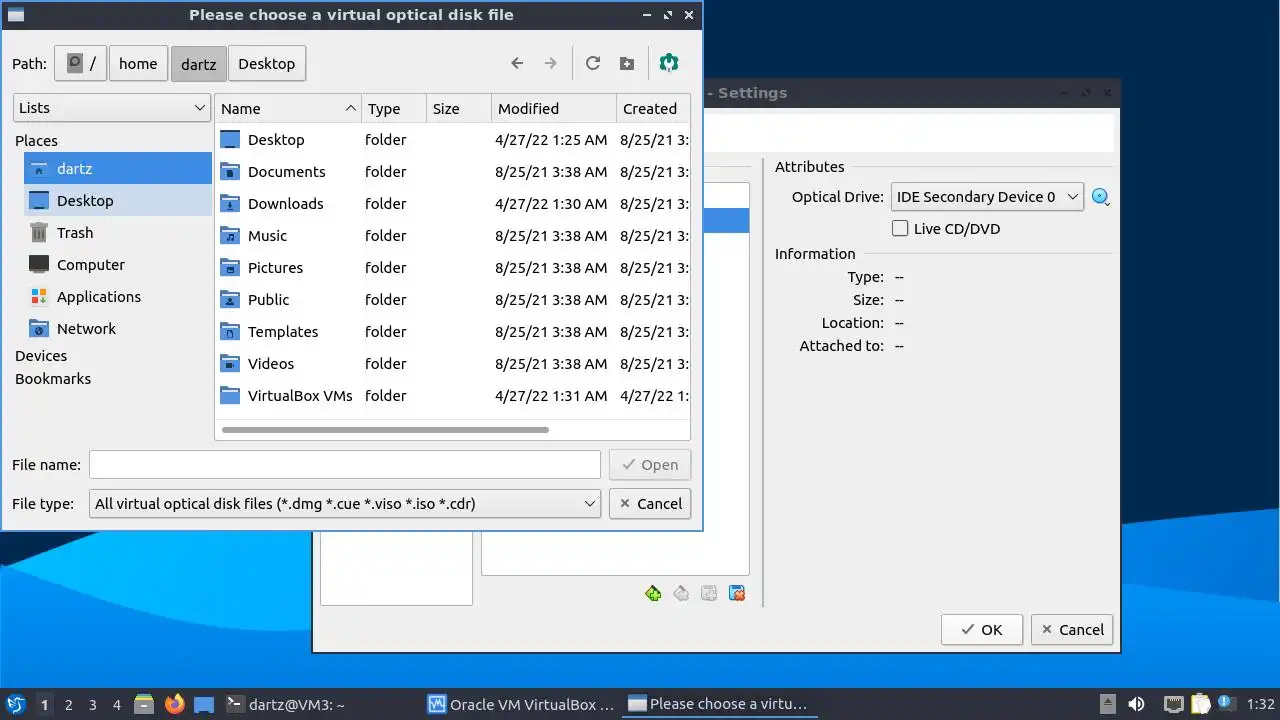This screenshot has width=1280, height=720.
Task: Click the remove controller icon in Settings
Action: [x=681, y=593]
